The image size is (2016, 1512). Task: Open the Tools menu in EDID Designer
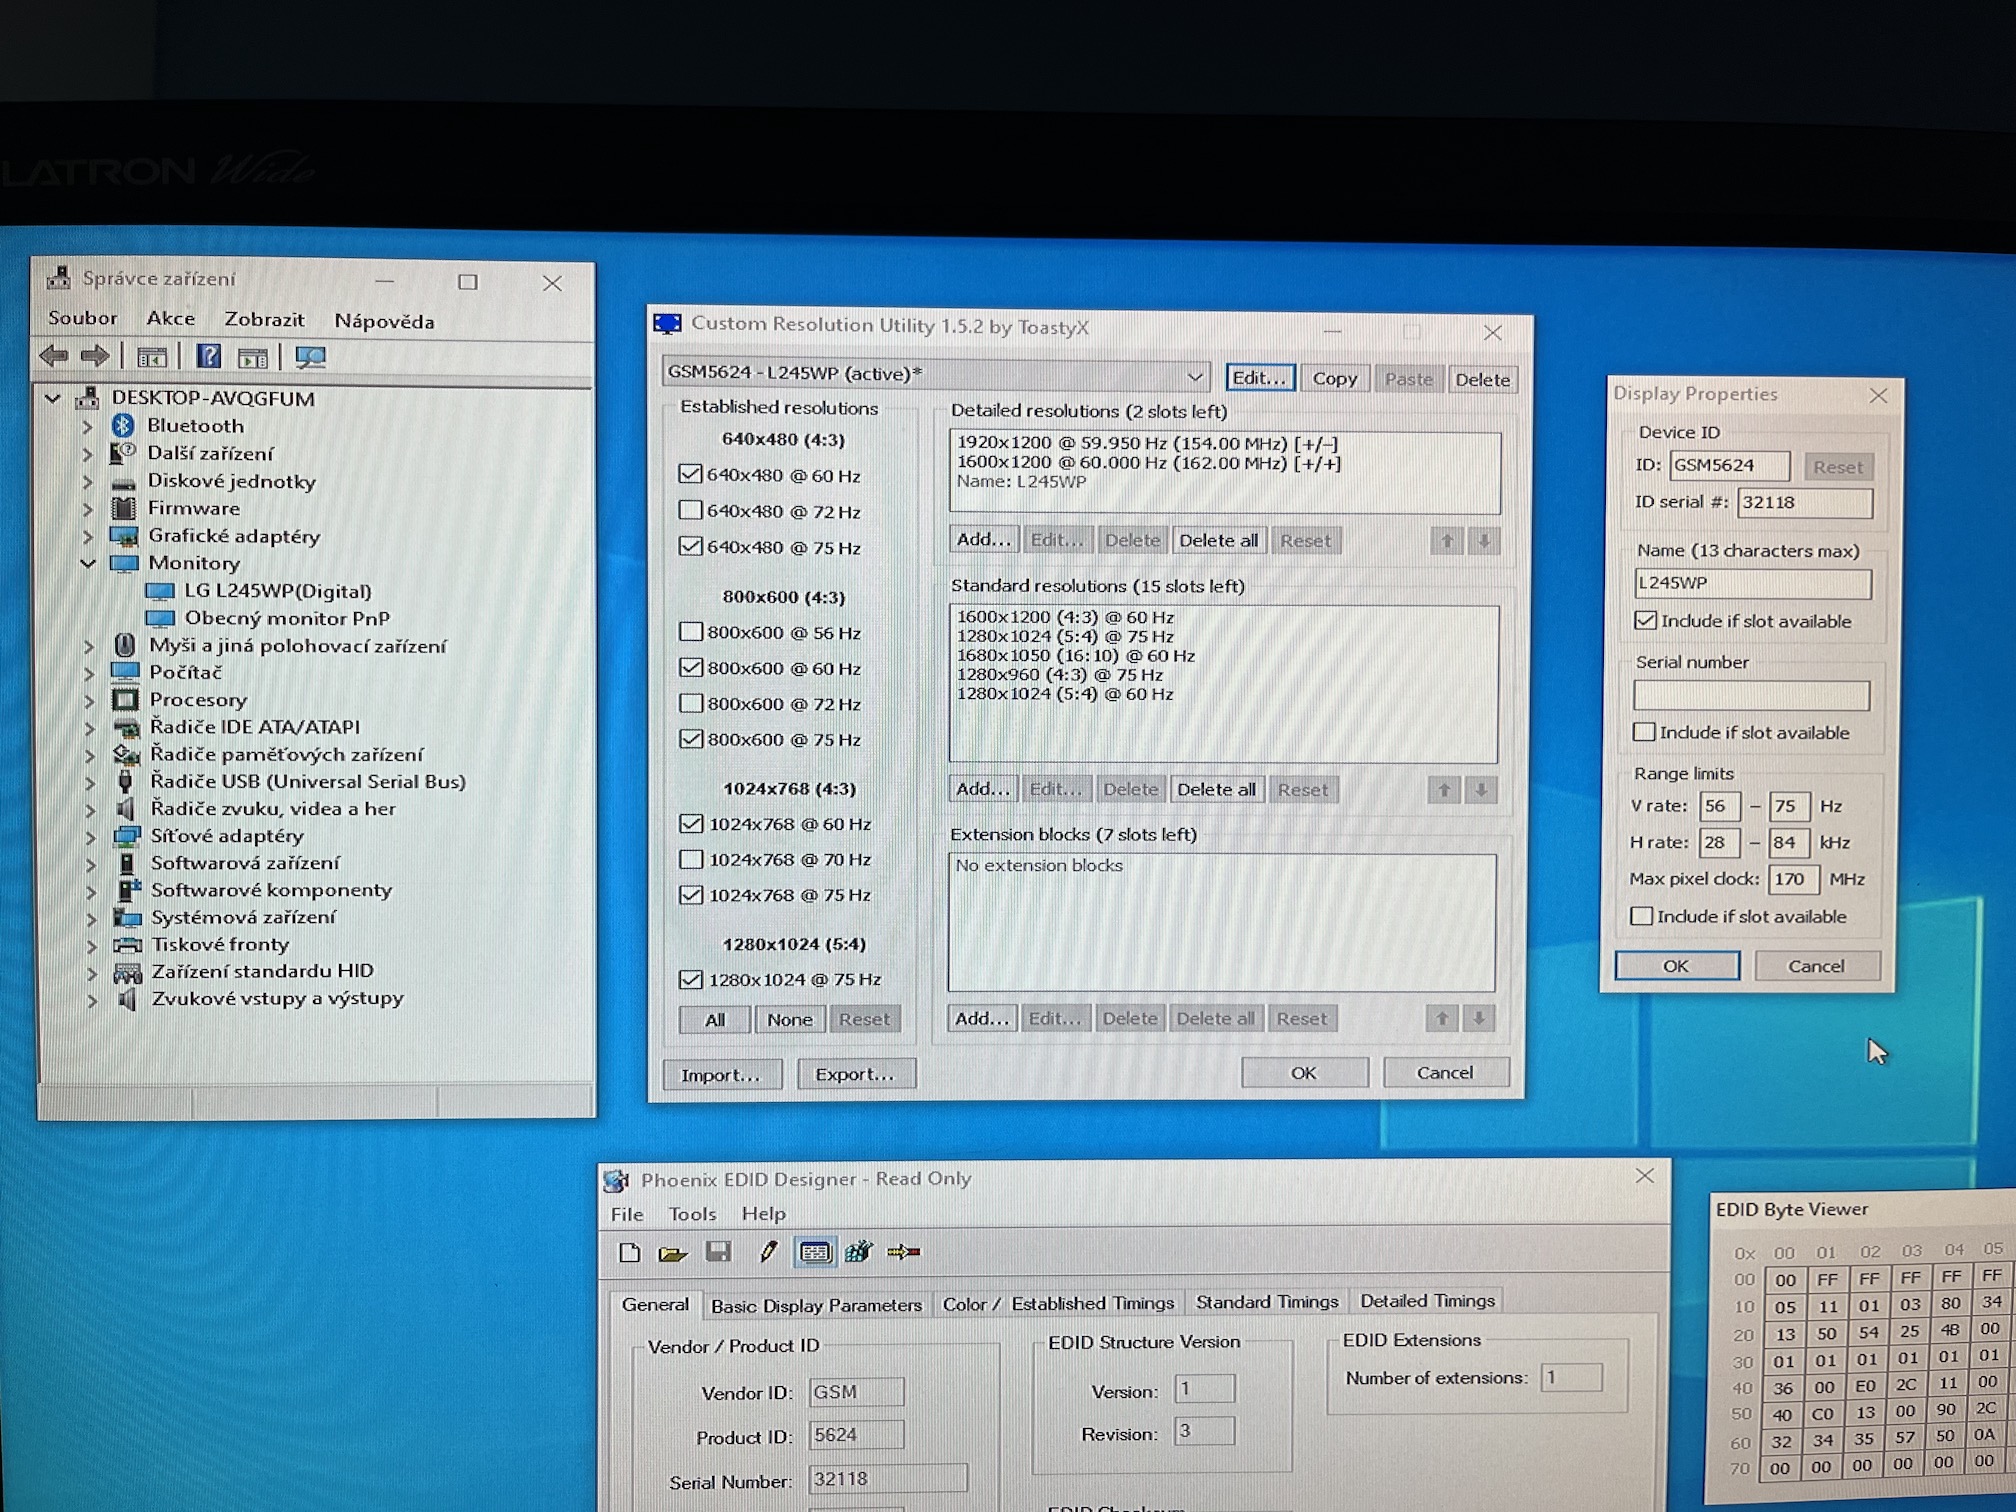click(x=692, y=1214)
